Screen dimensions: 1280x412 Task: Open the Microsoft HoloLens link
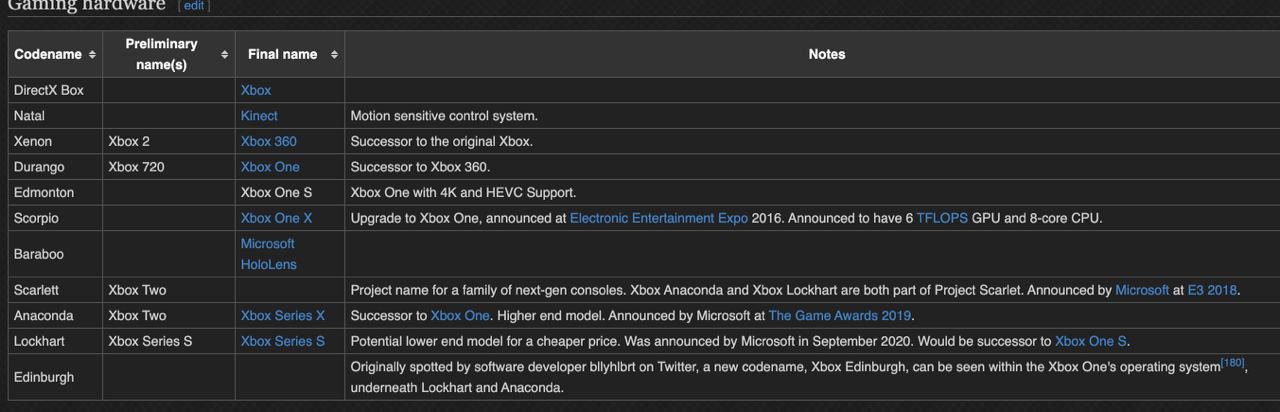pyautogui.click(x=268, y=254)
